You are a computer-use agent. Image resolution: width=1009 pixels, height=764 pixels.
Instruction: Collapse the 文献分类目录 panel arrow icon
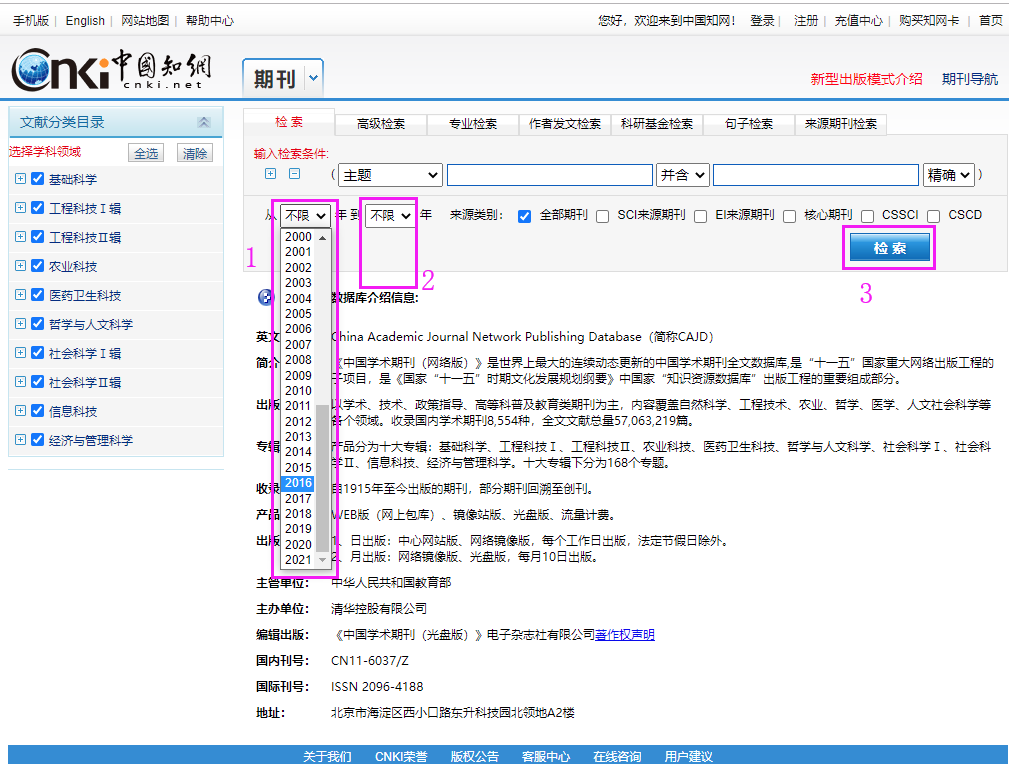[203, 122]
